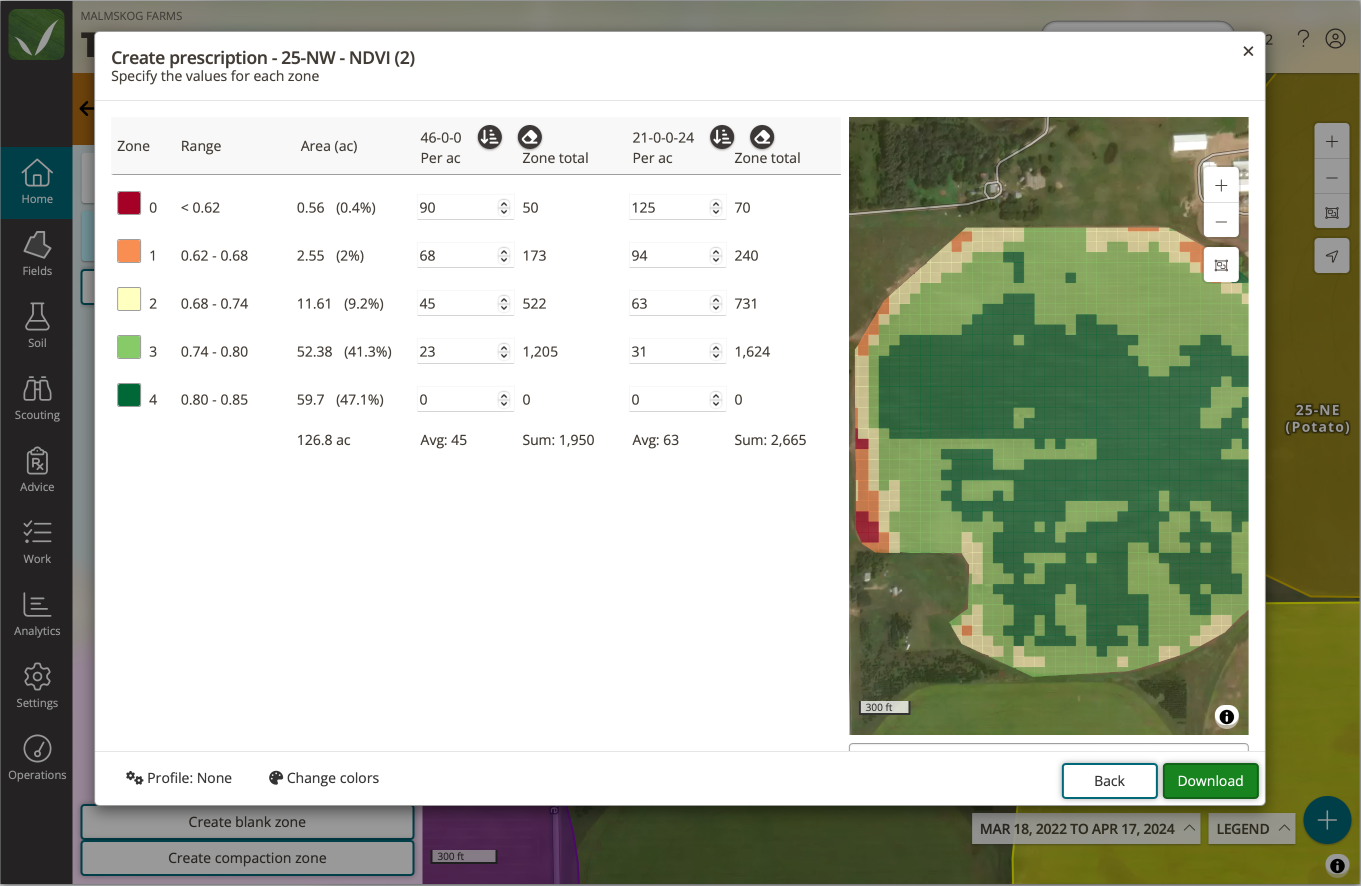Adjust stepper for zone 0 21-0-0-24 rate
Image resolution: width=1361 pixels, height=886 pixels.
point(716,208)
